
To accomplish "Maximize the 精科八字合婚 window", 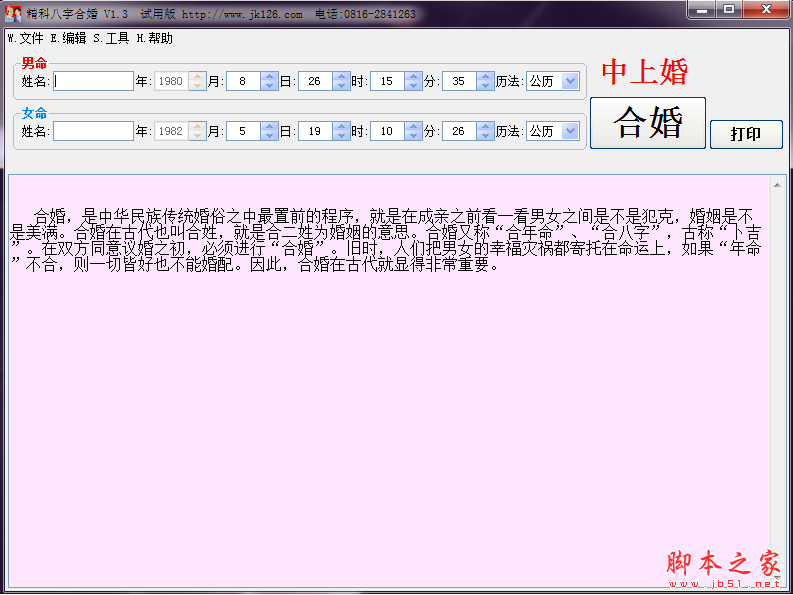I will click(x=729, y=9).
